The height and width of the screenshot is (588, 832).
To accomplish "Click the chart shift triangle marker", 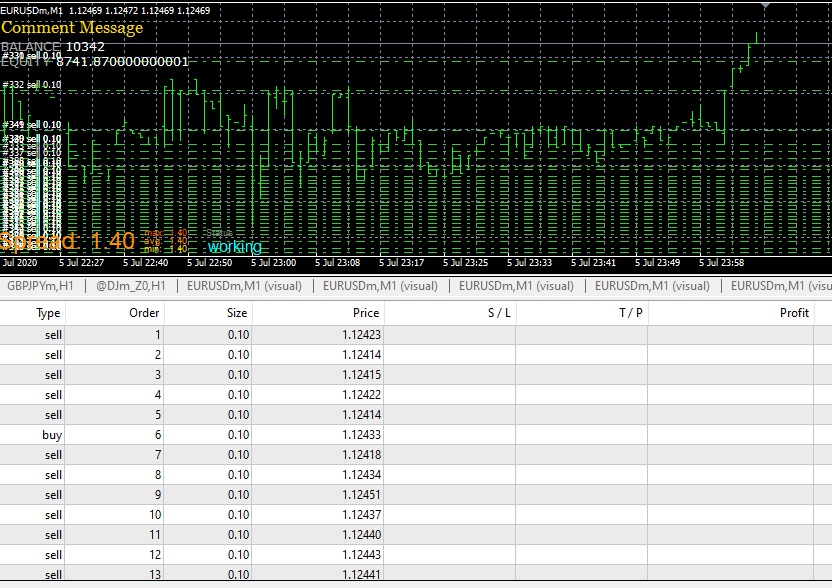I will (765, 6).
